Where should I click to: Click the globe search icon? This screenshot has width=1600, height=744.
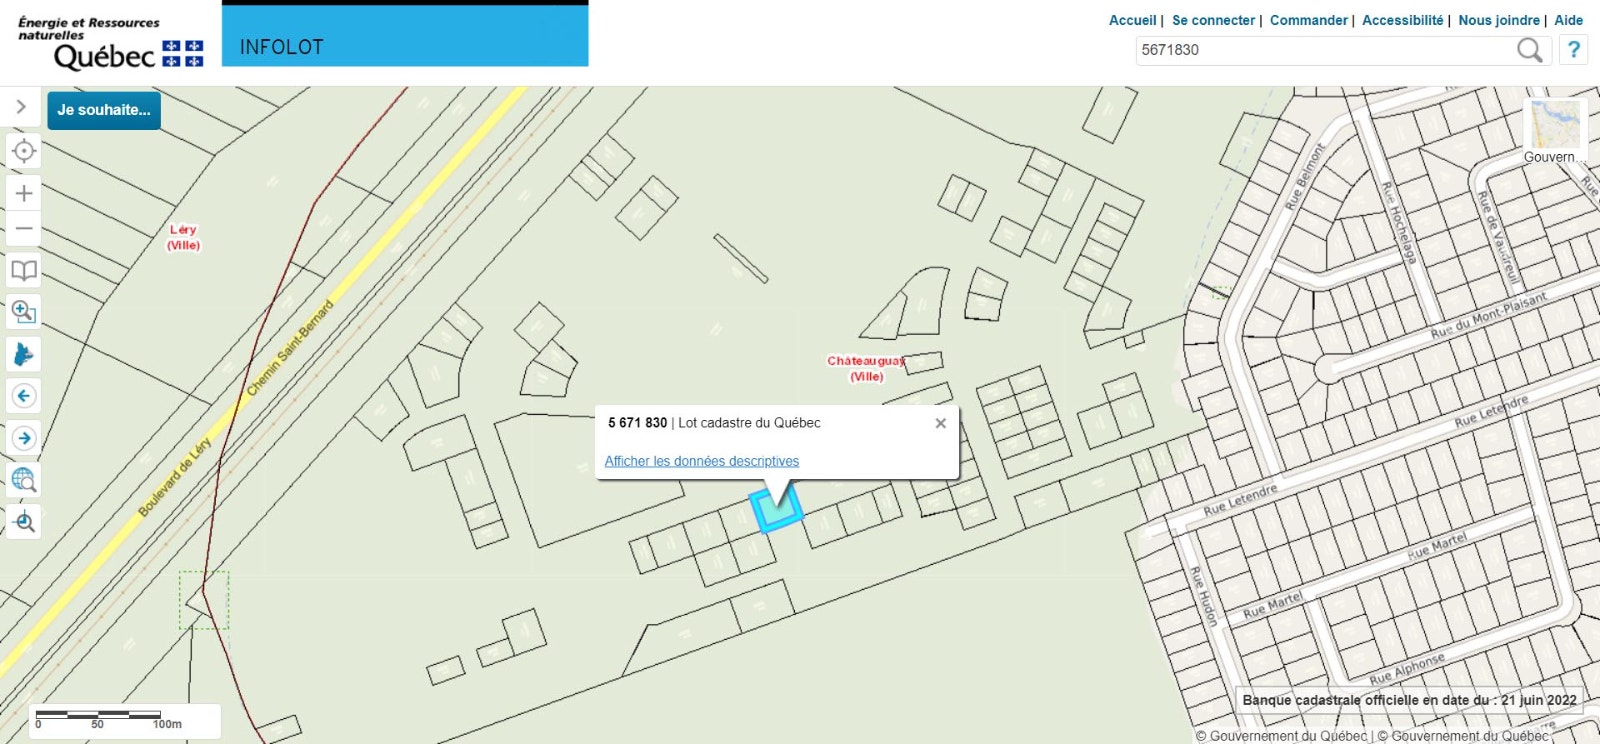point(24,480)
